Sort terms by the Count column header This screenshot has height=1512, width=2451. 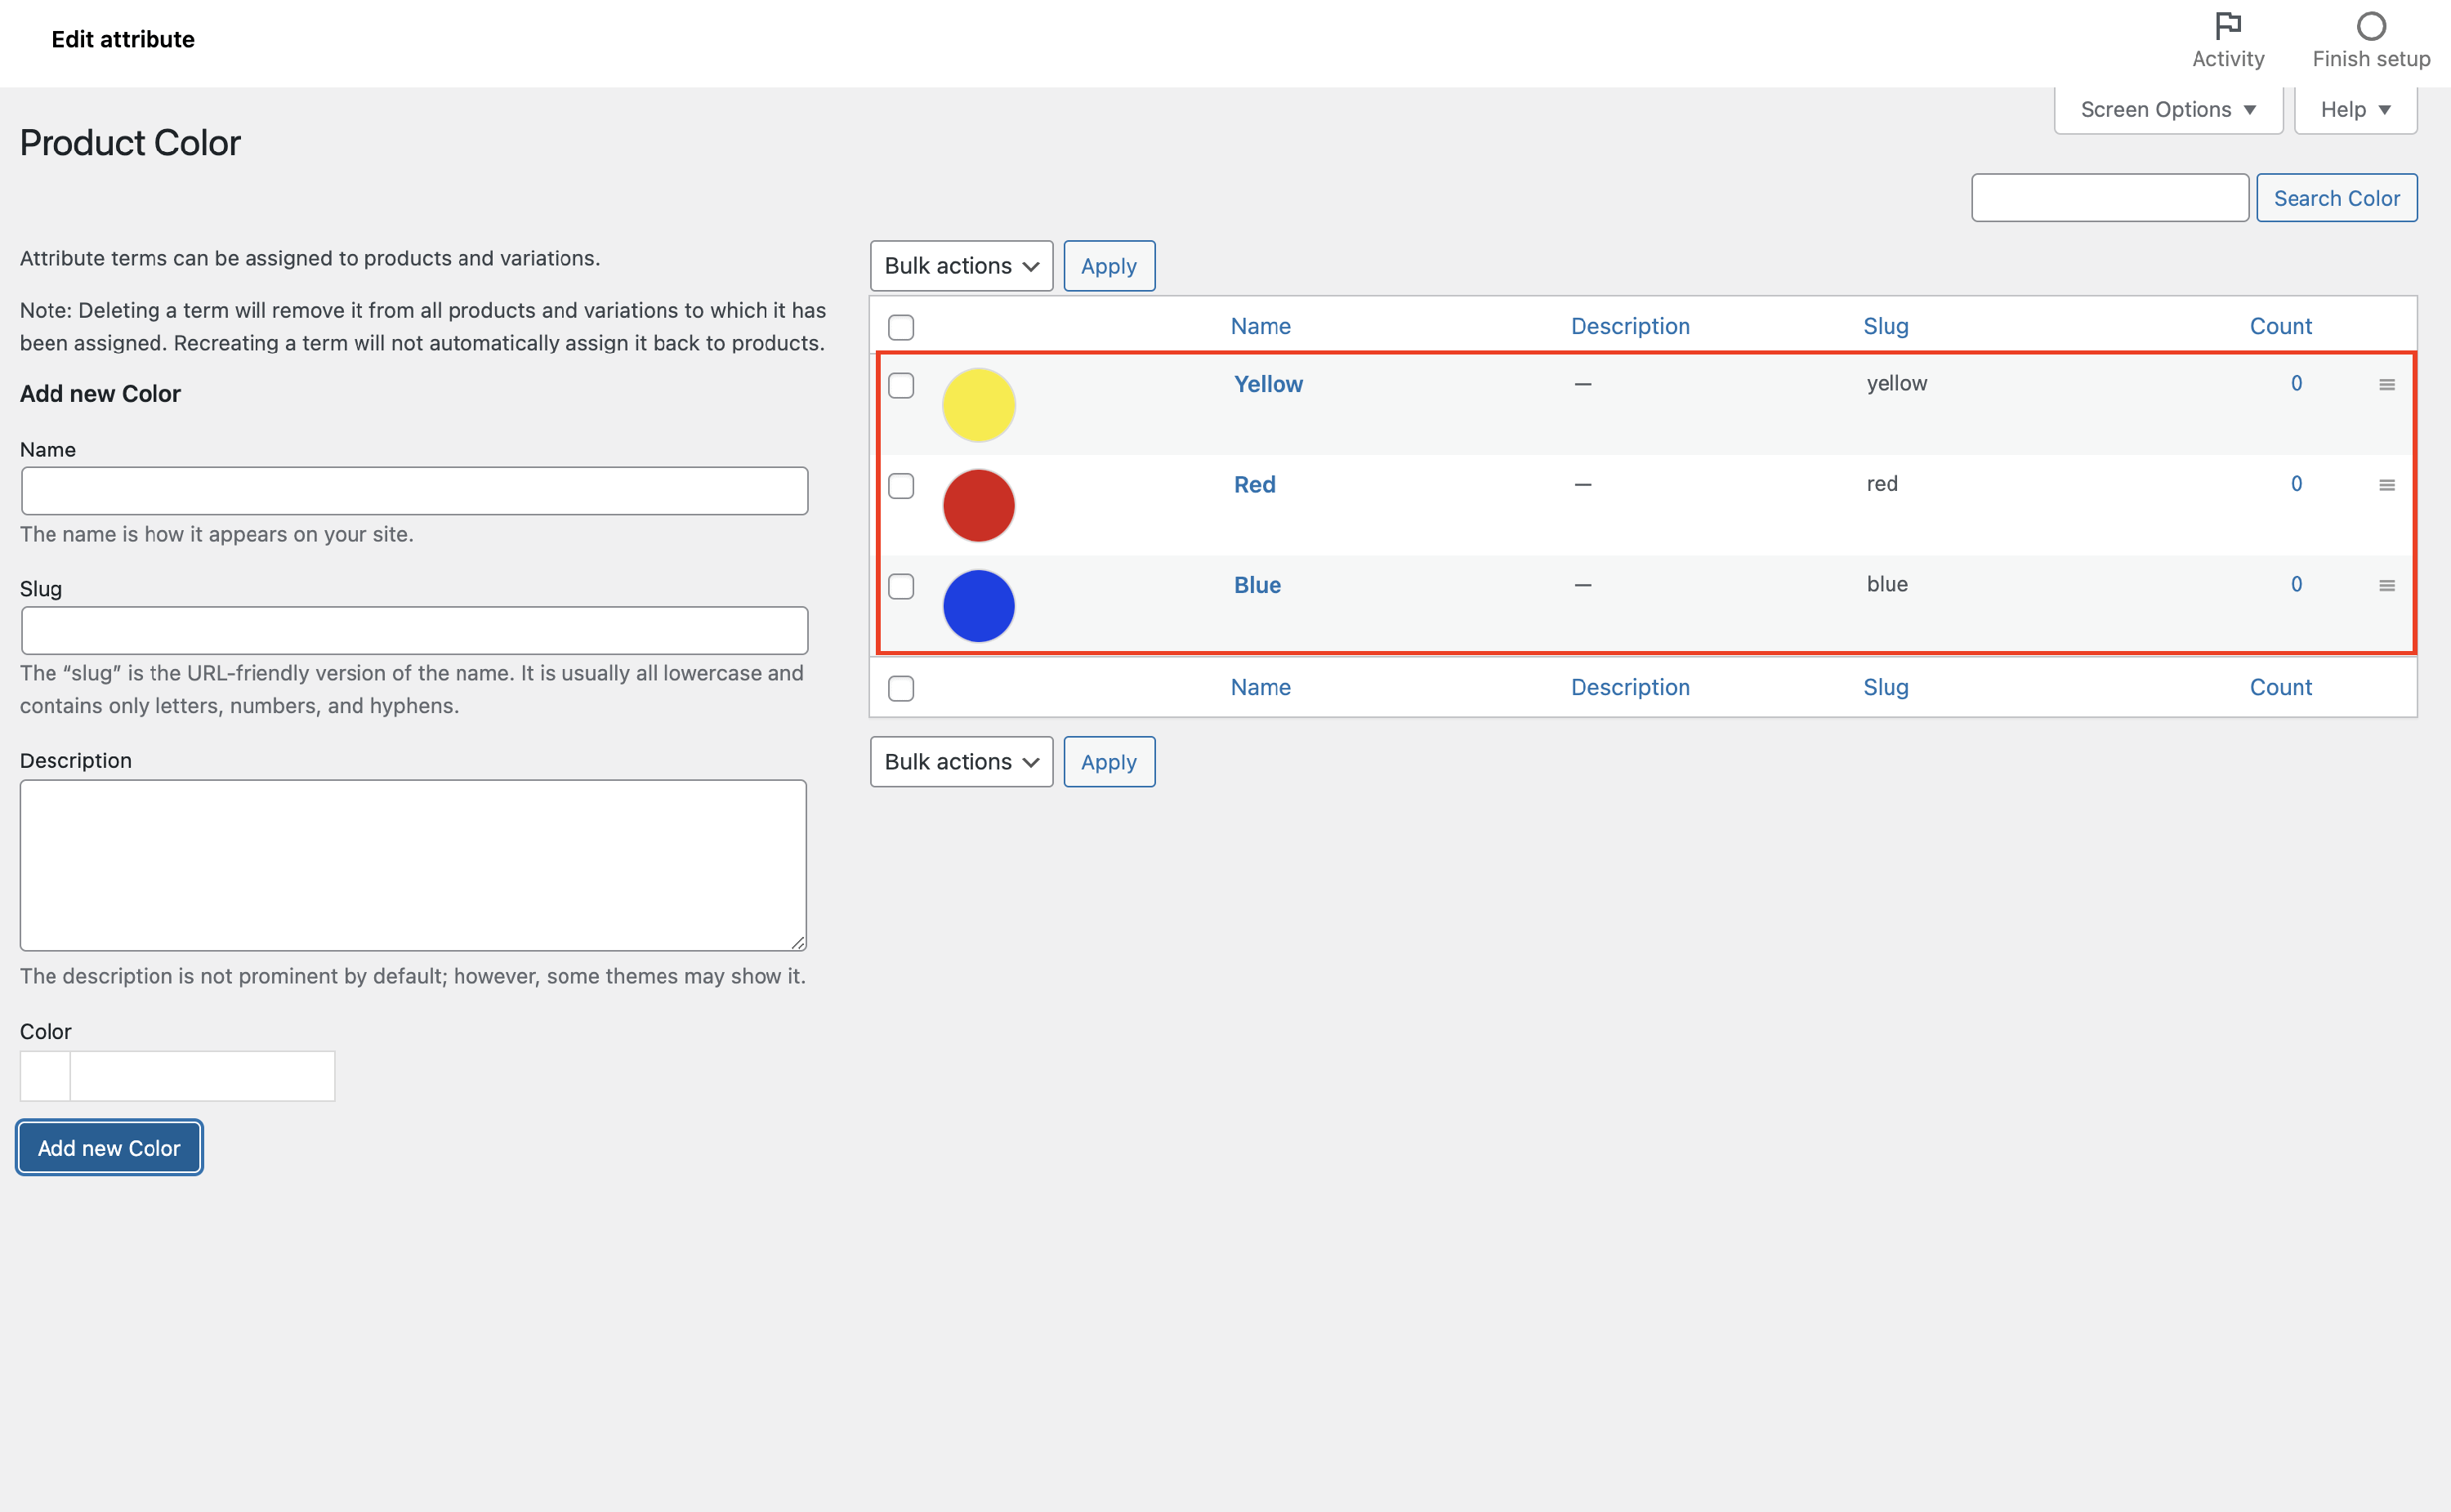point(2280,326)
